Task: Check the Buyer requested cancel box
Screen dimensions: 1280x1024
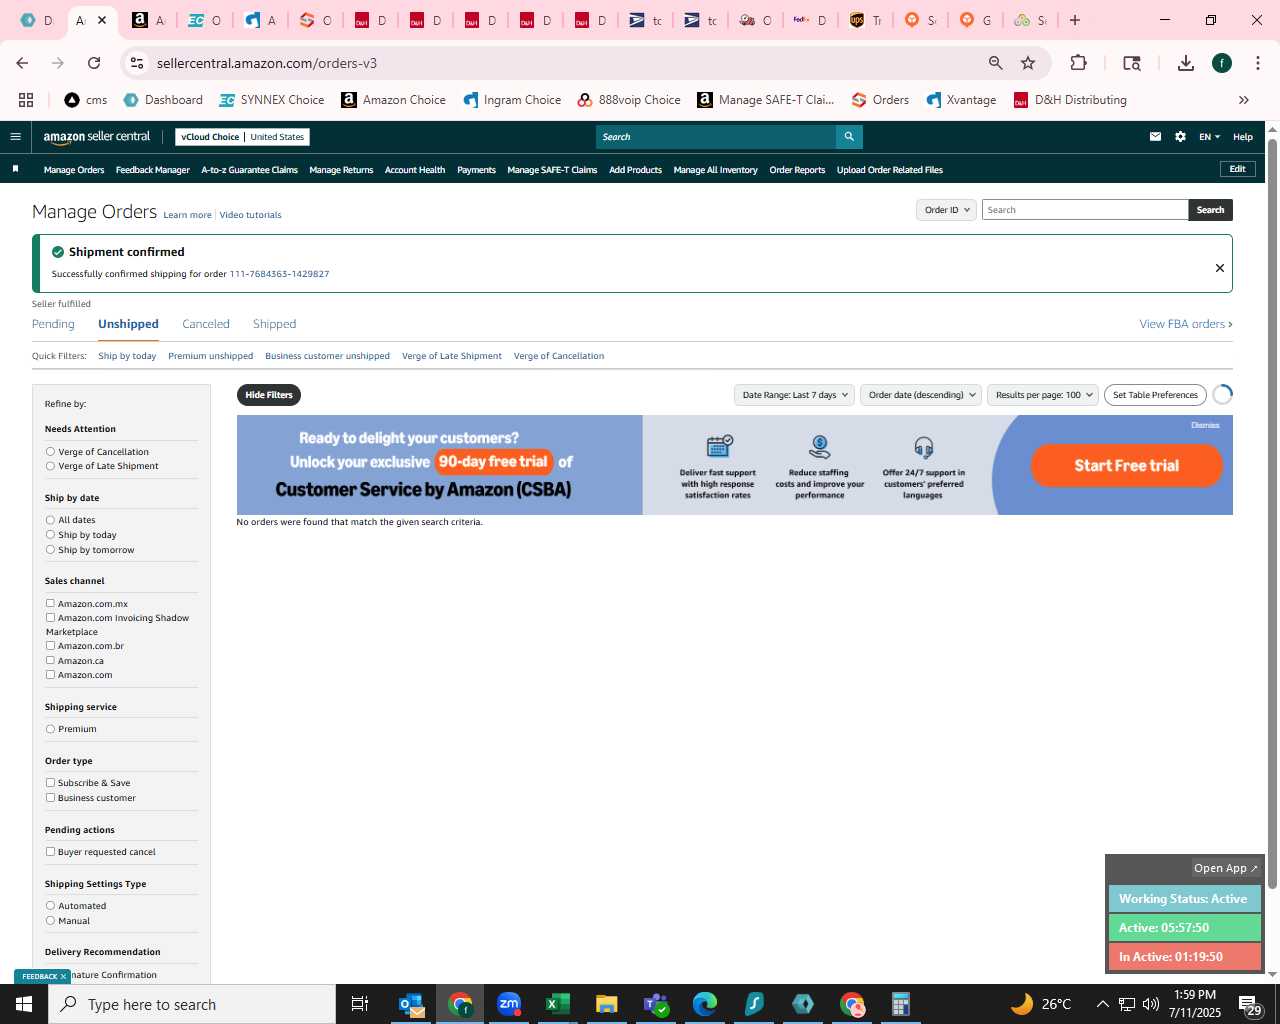Action: 50,852
